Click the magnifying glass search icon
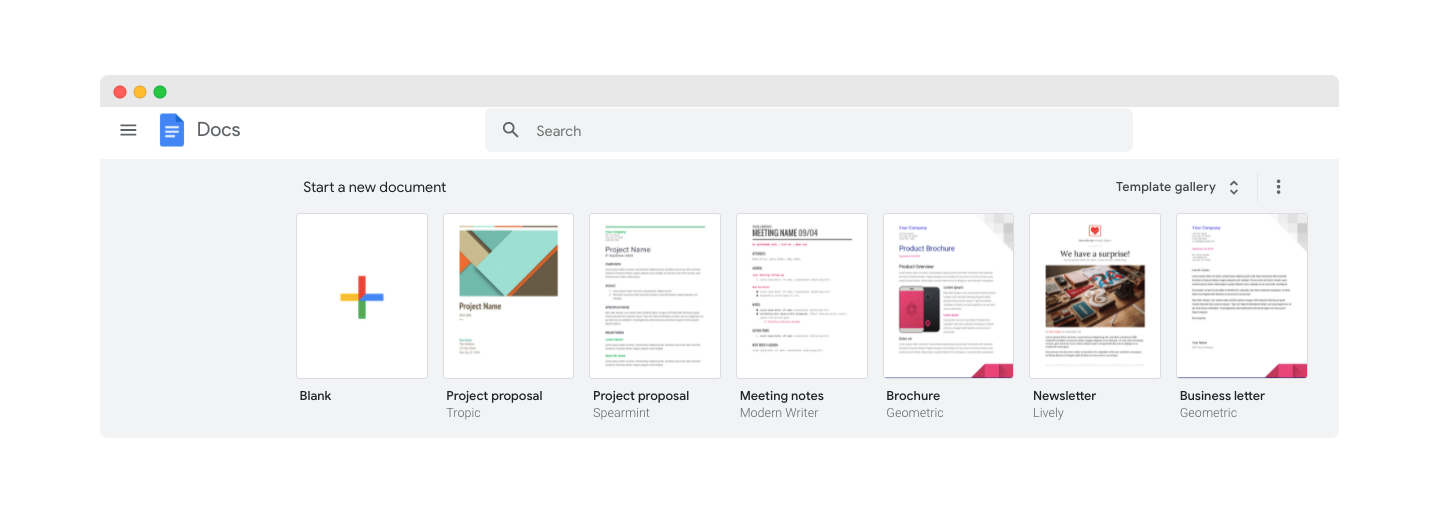 point(511,130)
